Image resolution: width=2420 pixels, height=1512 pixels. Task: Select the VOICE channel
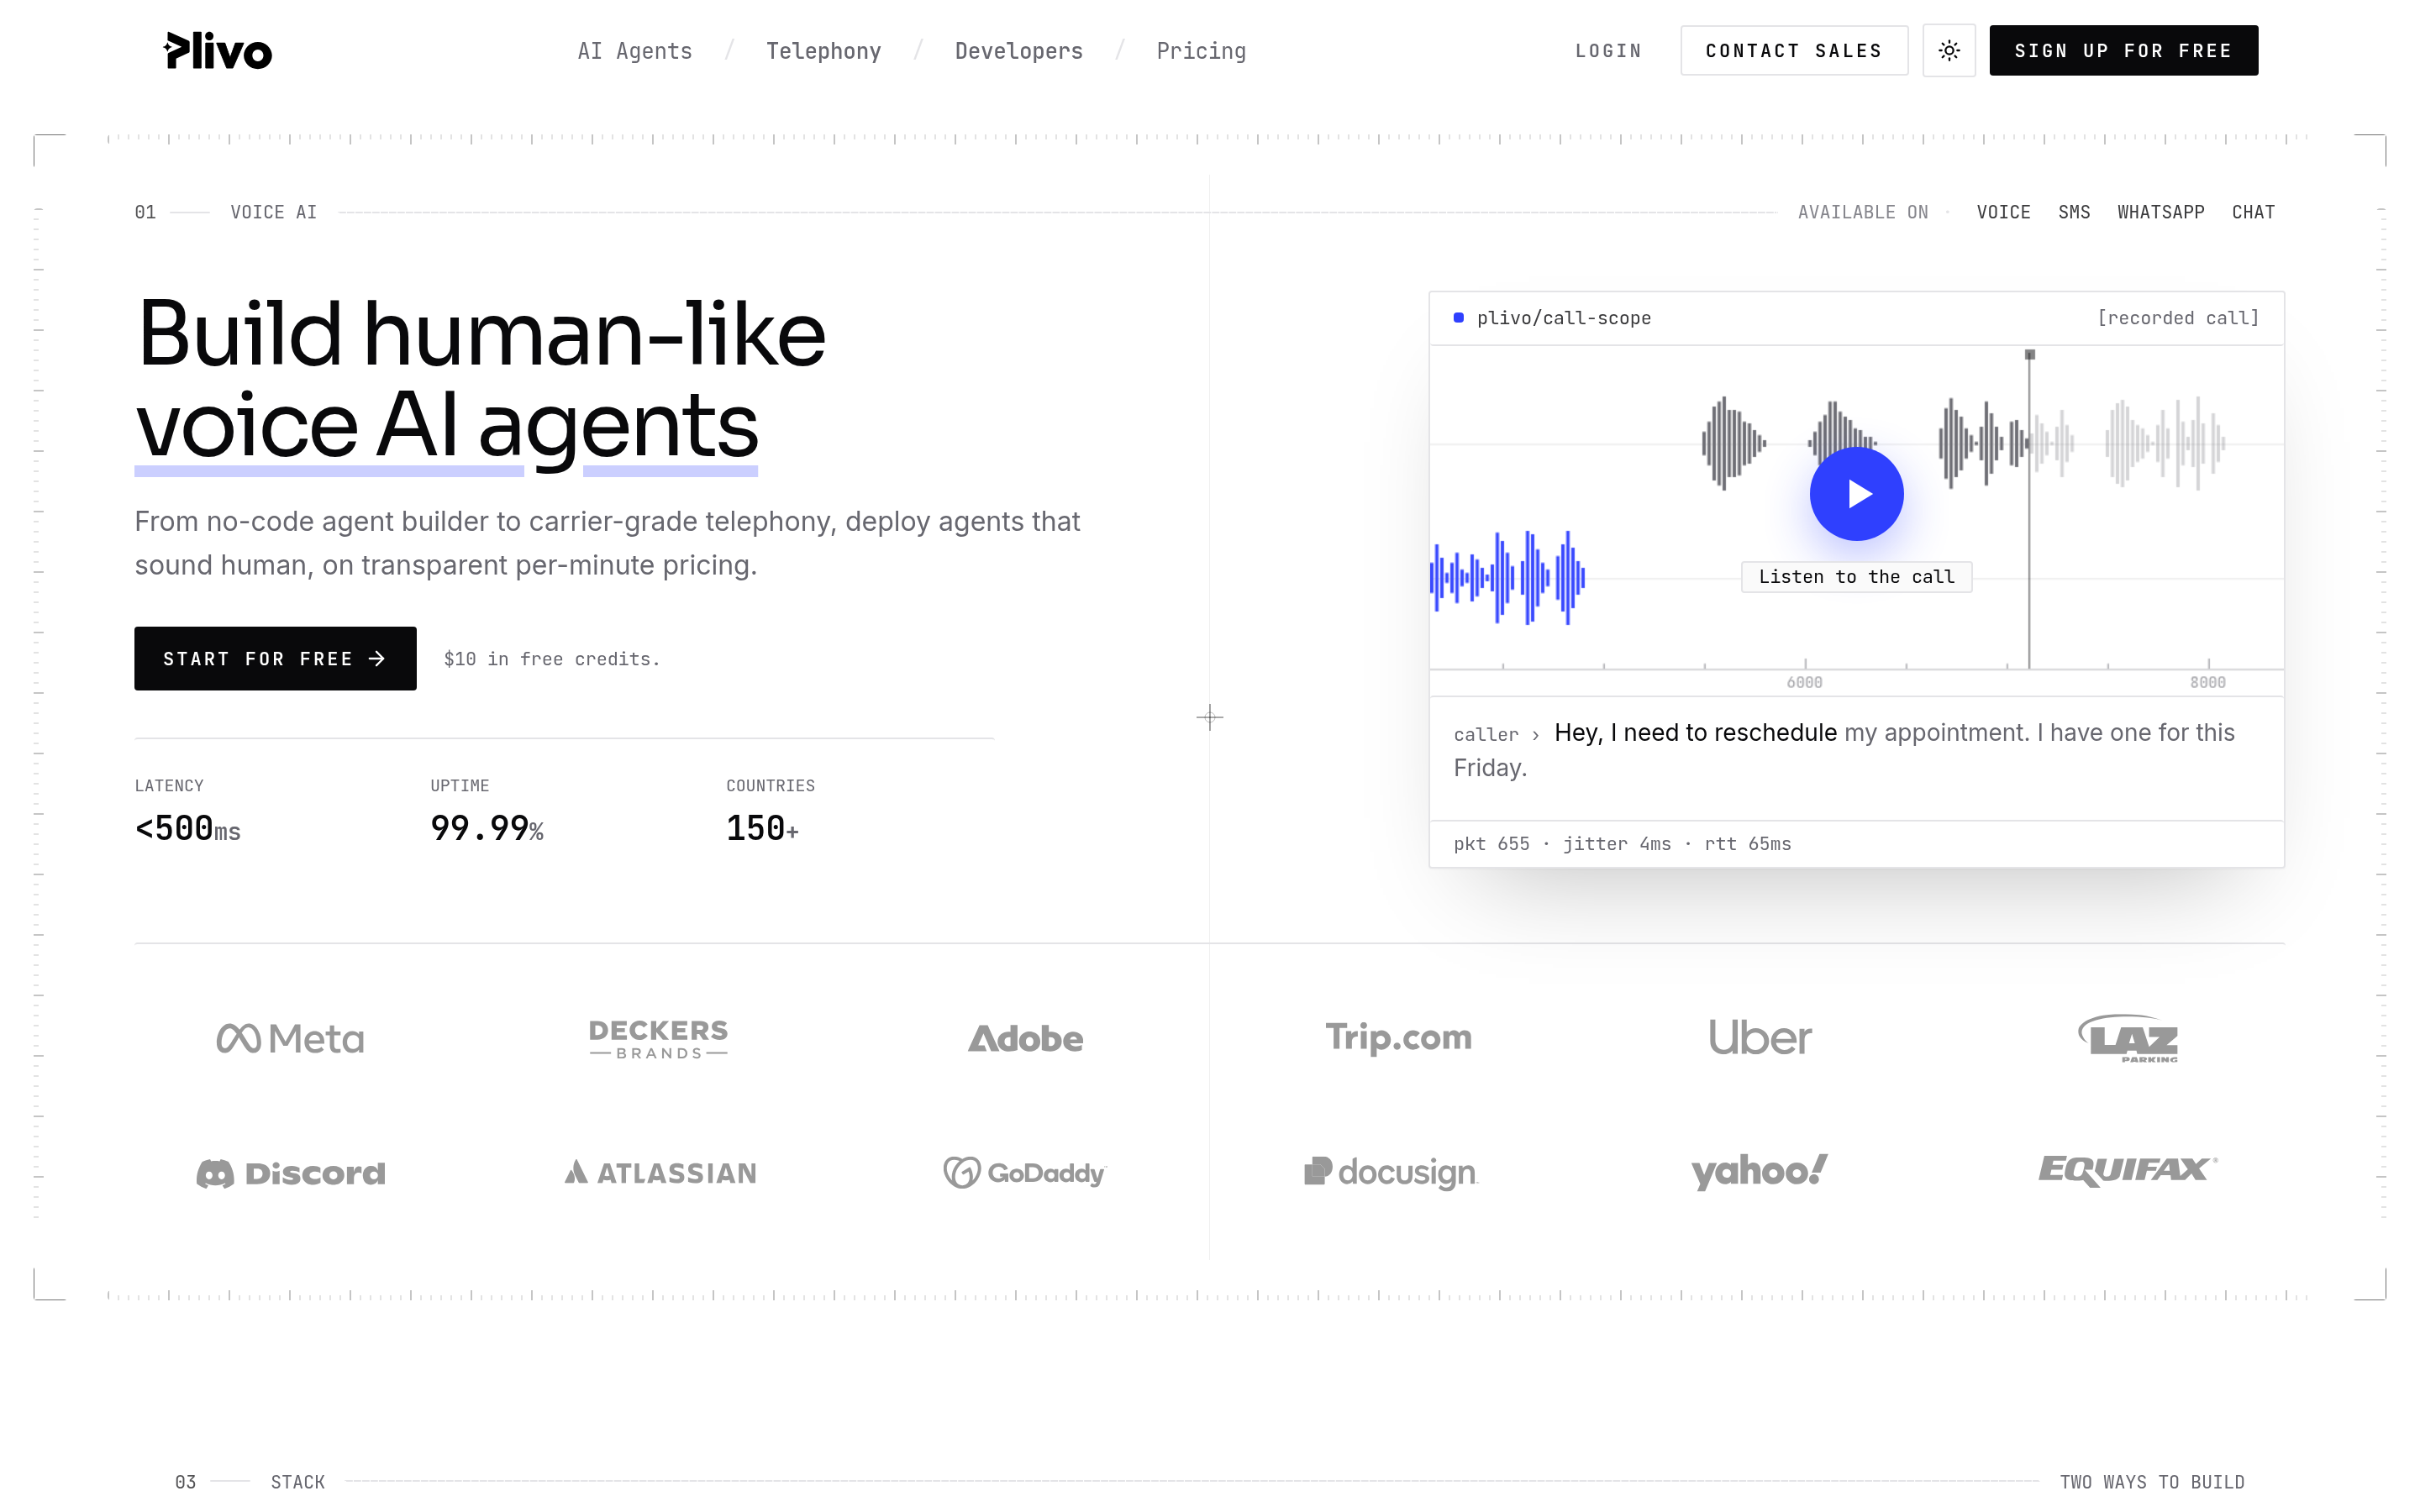tap(2003, 212)
